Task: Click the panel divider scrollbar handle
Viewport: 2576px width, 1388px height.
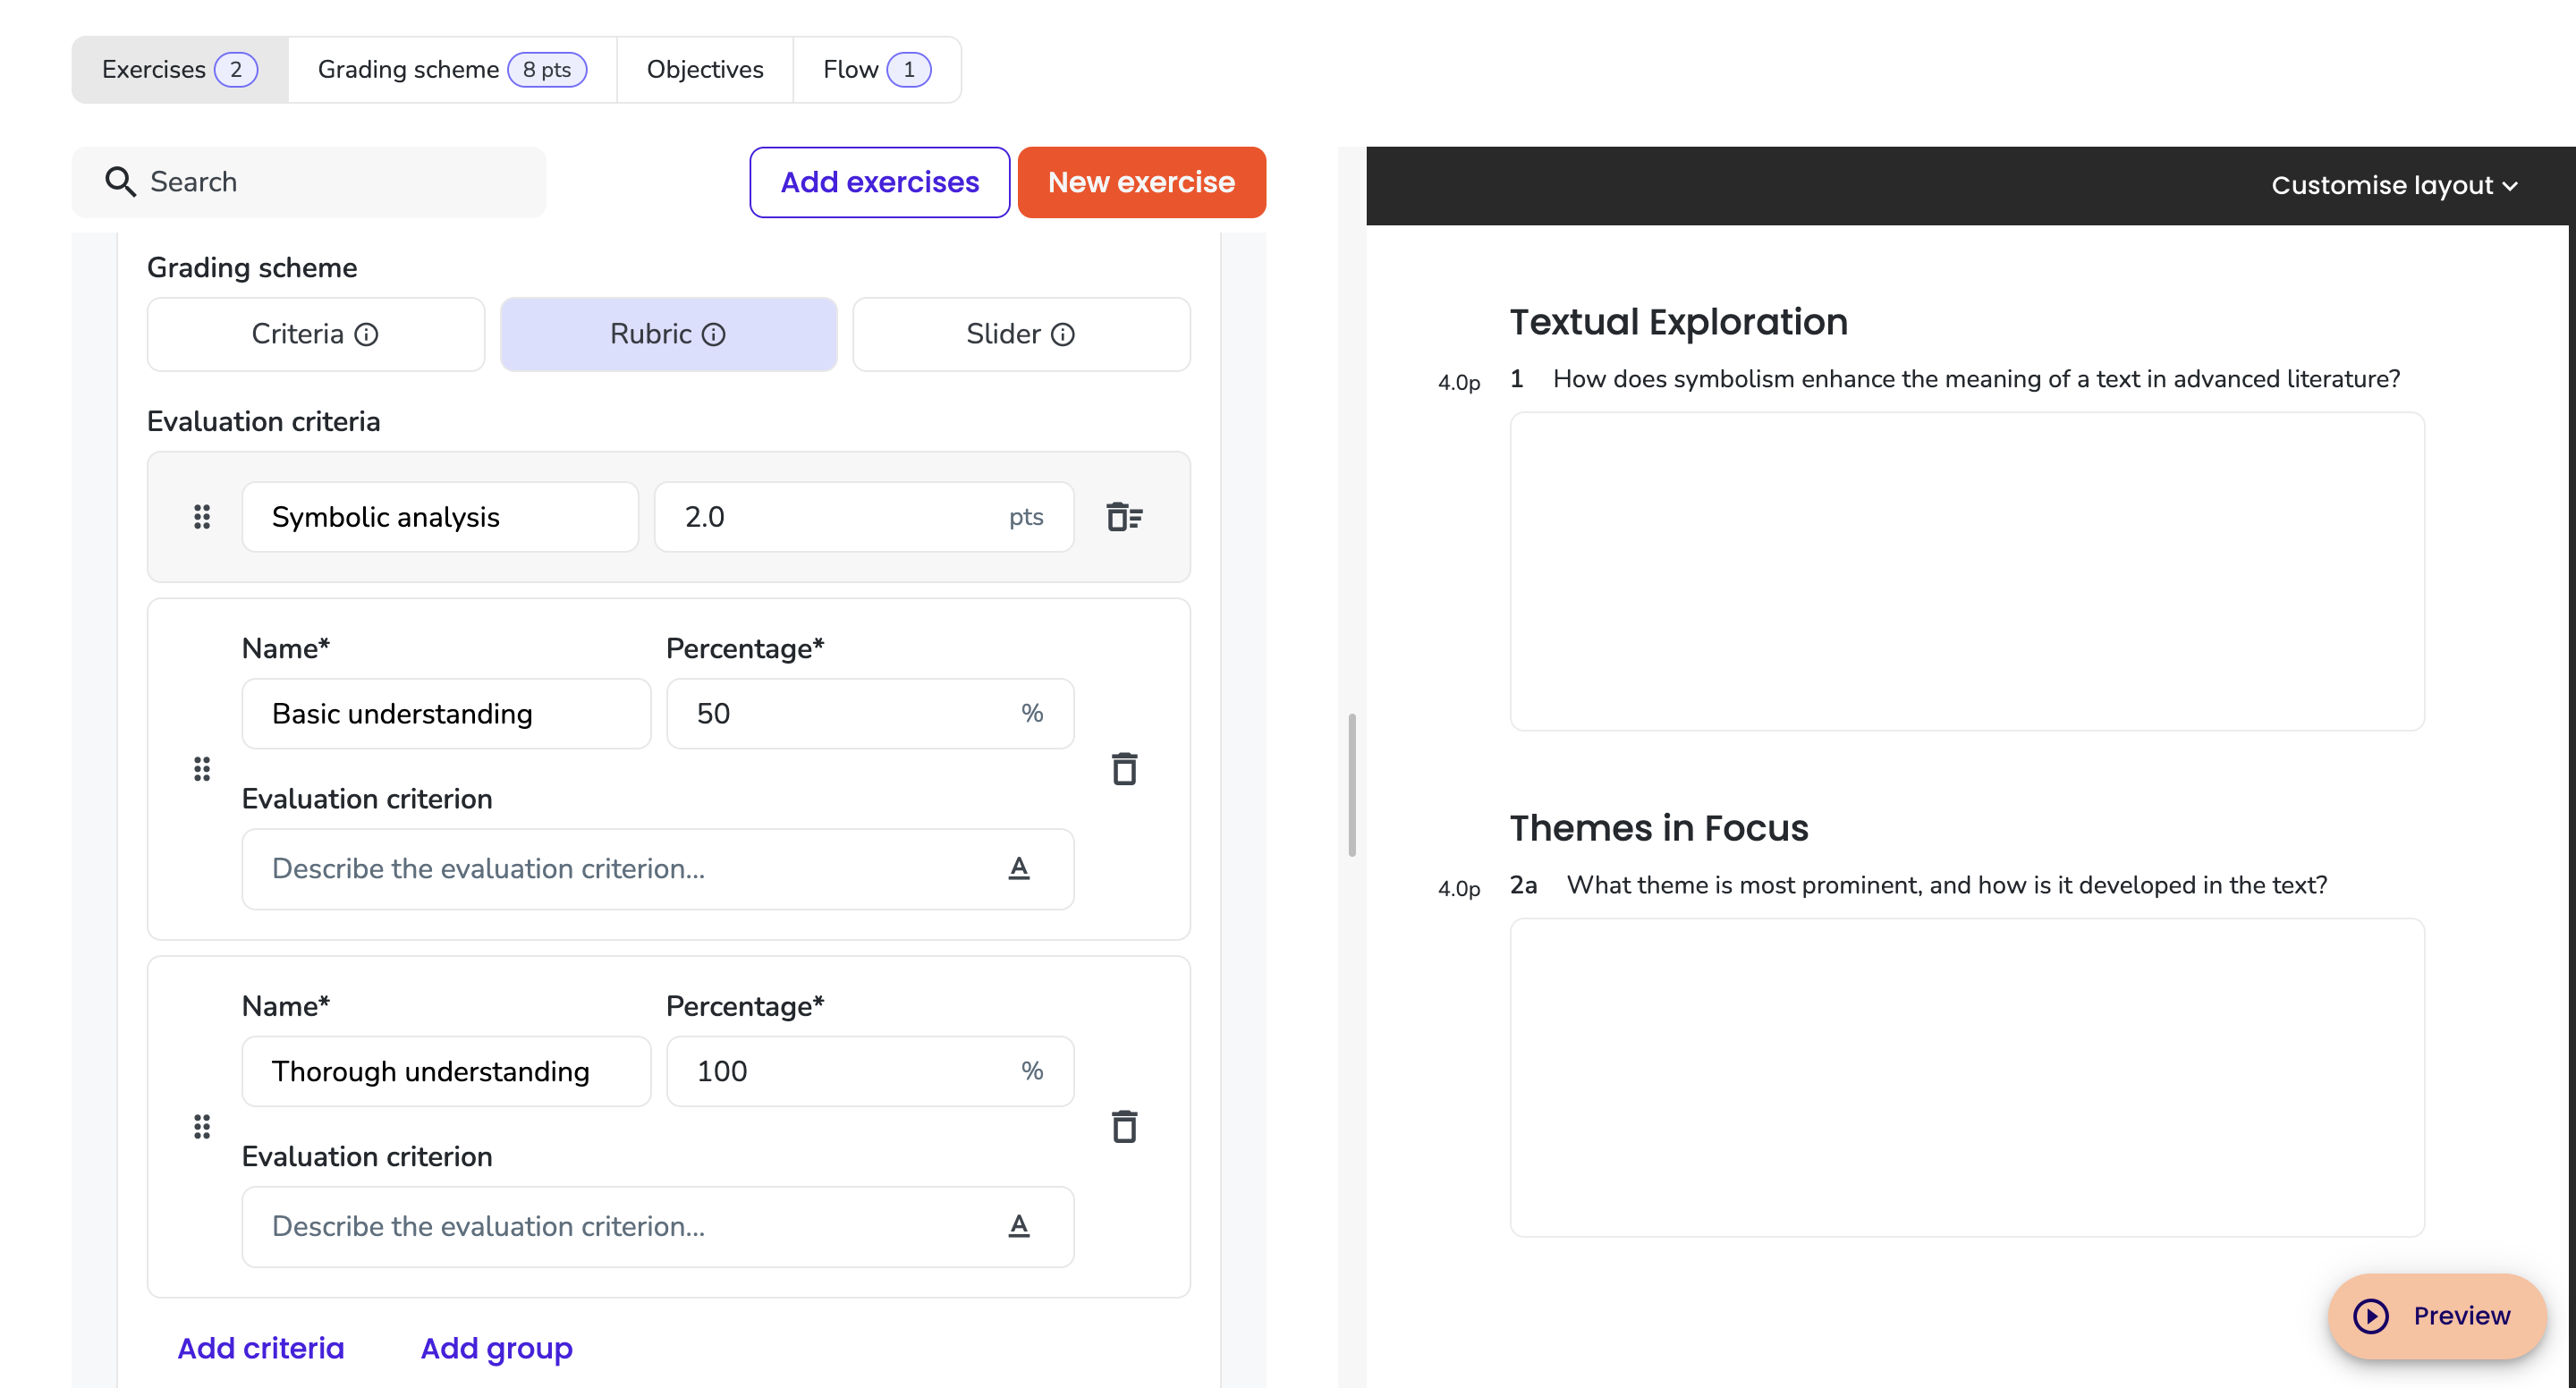Action: 1352,785
